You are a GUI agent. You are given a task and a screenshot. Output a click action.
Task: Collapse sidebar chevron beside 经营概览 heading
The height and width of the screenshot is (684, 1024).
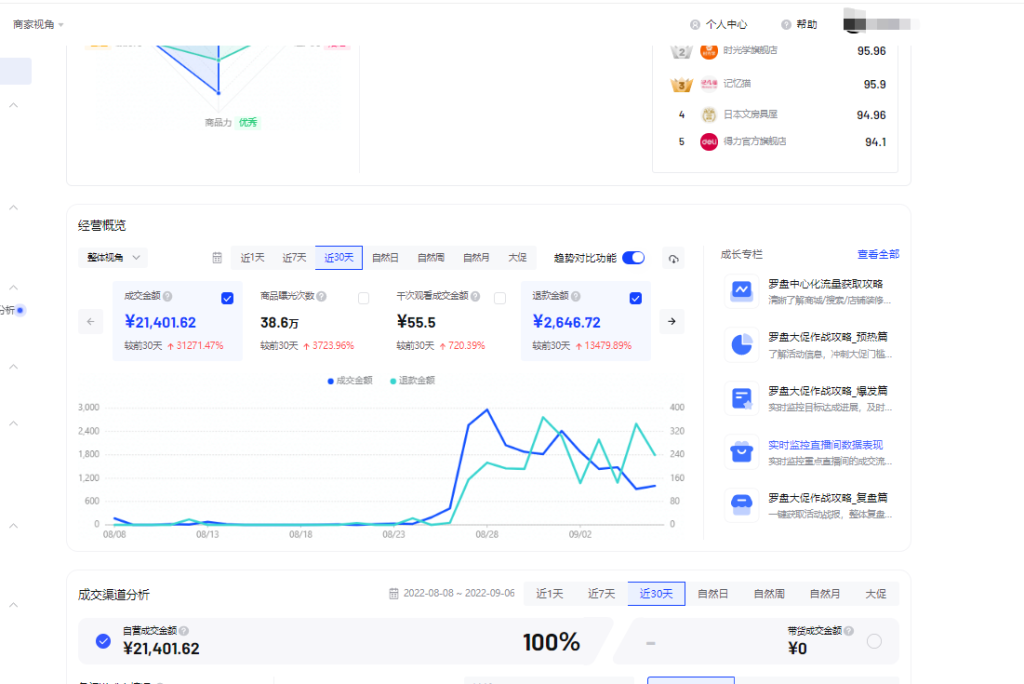point(13,208)
